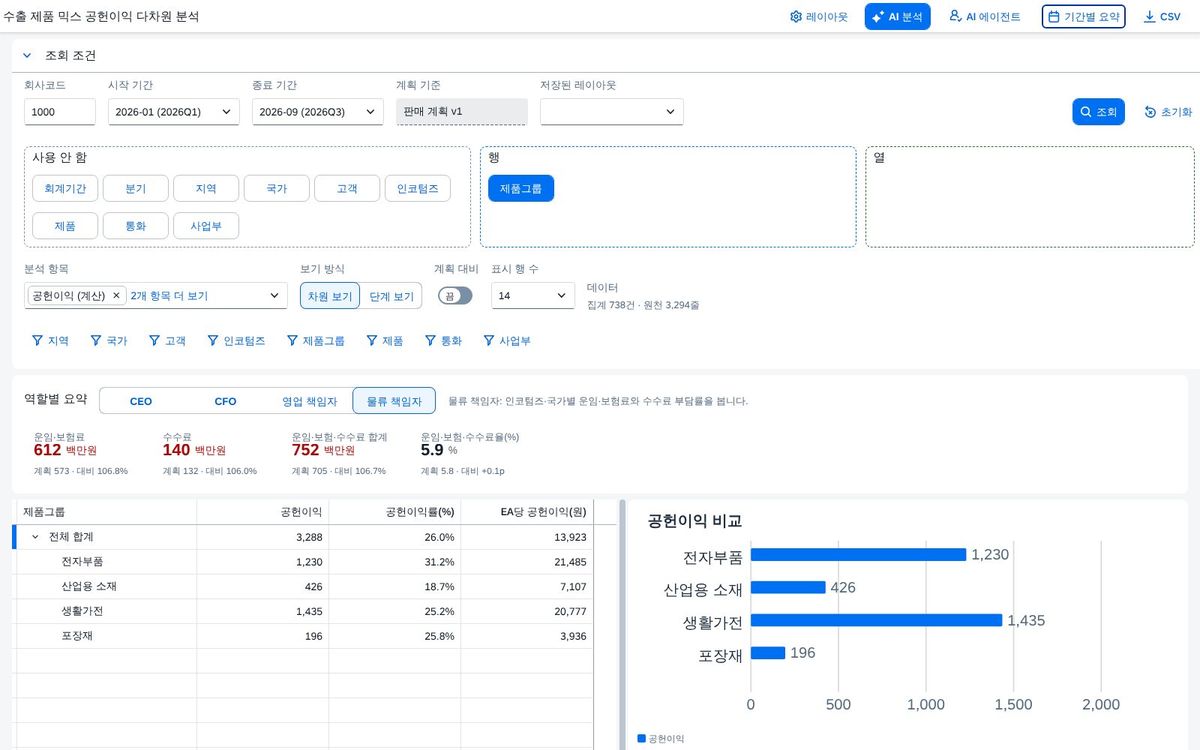Open the 표시 행 수 dropdown
The height and width of the screenshot is (750, 1200).
tap(532, 296)
